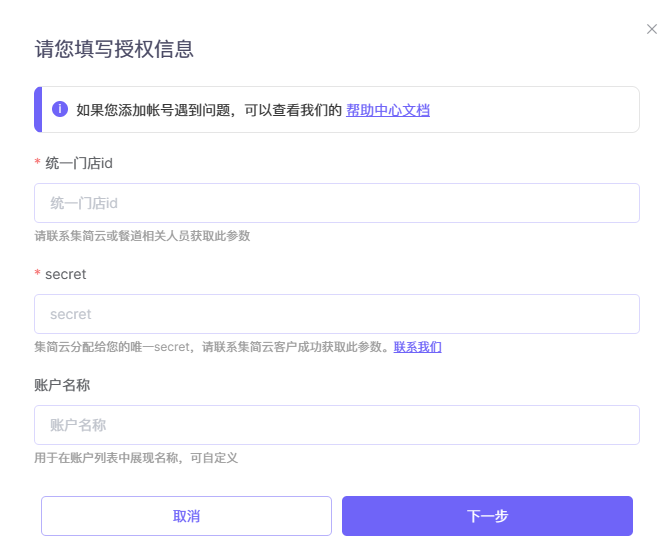Image resolution: width=671 pixels, height=559 pixels.
Task: Focus the 账户名称 input field
Action: coord(337,425)
